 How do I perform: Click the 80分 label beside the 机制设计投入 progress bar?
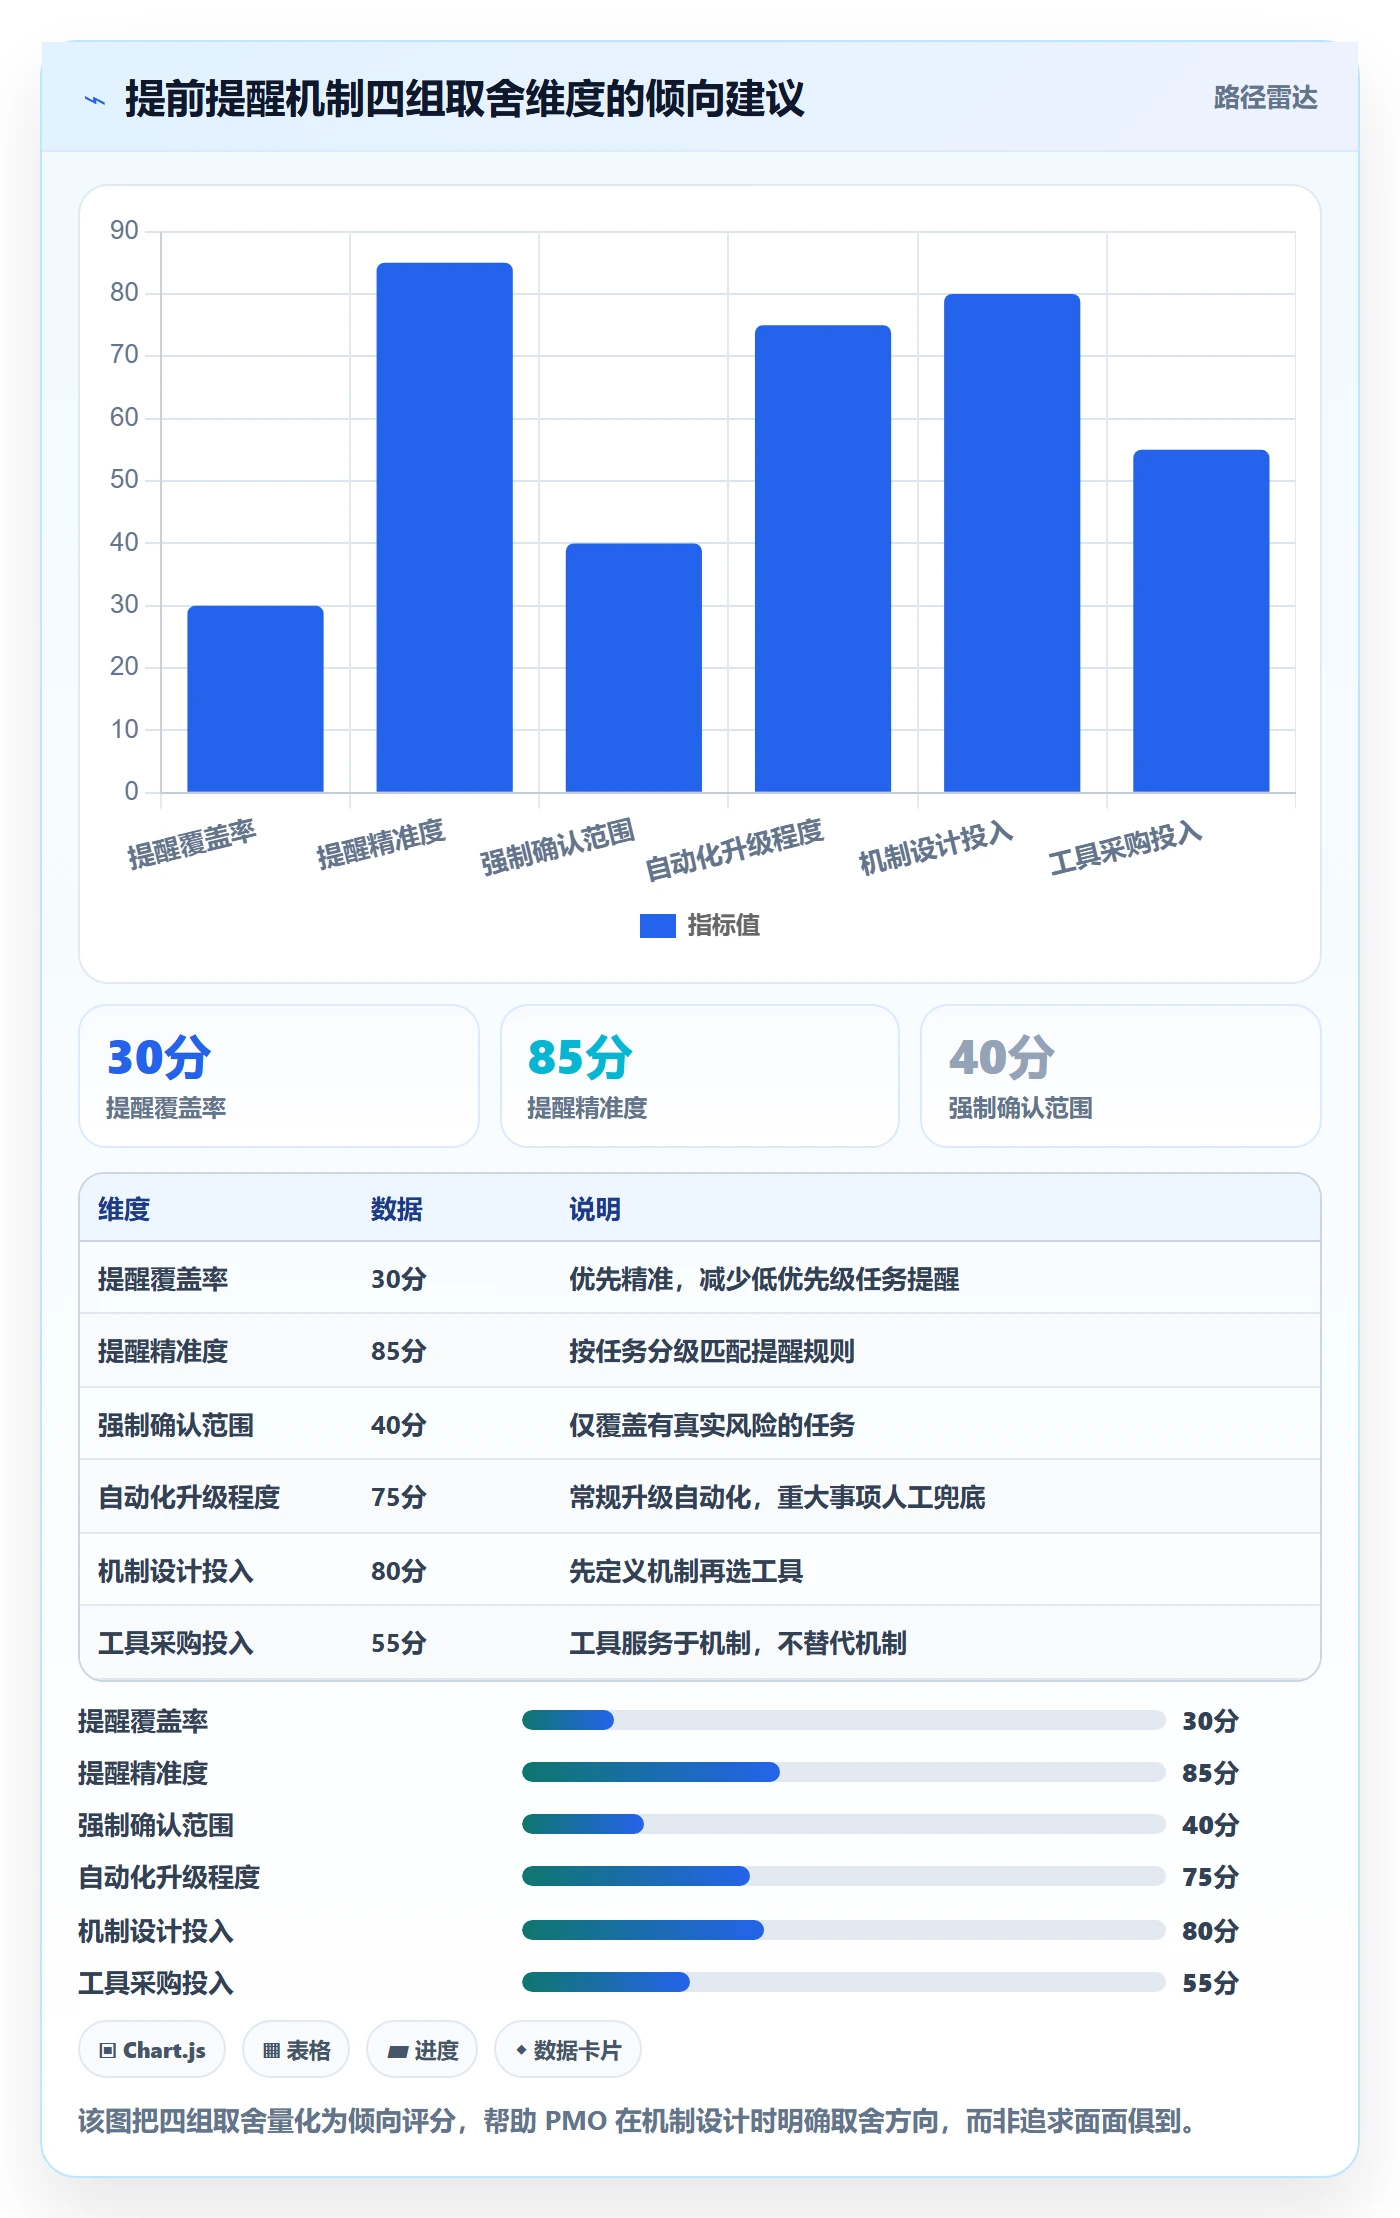(x=1210, y=1931)
